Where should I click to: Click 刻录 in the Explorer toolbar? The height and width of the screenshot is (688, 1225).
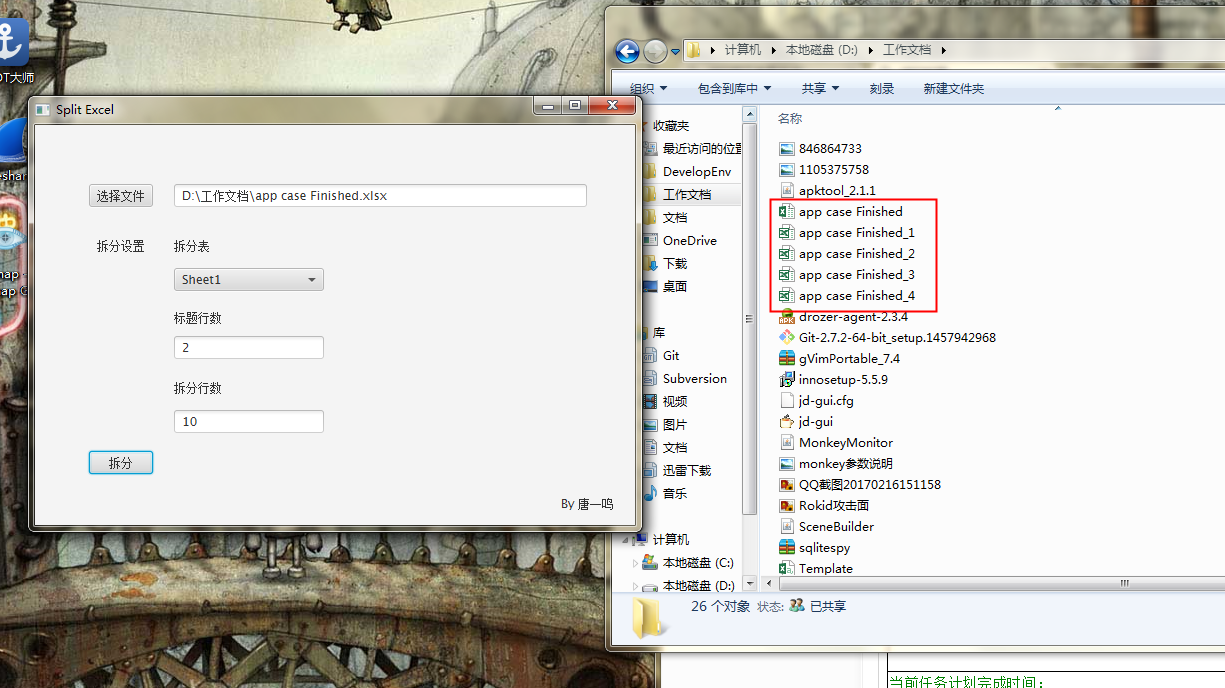point(882,89)
